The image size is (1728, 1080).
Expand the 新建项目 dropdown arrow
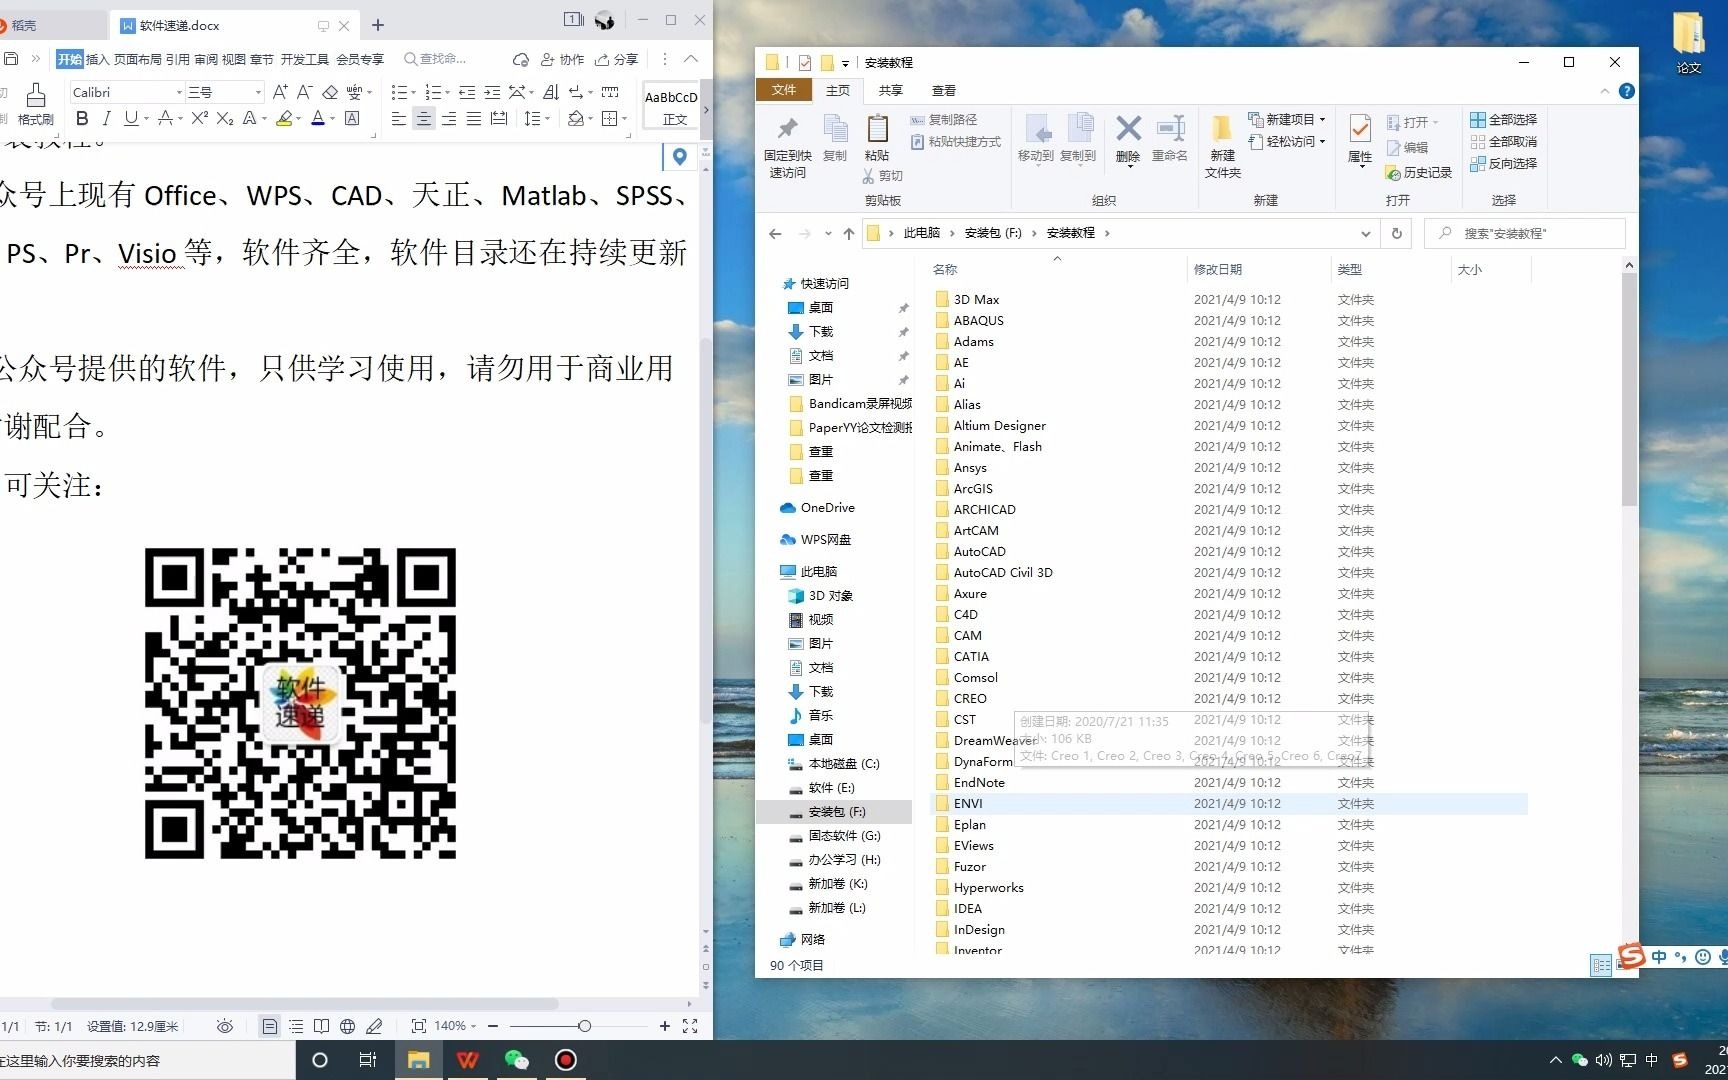point(1320,119)
